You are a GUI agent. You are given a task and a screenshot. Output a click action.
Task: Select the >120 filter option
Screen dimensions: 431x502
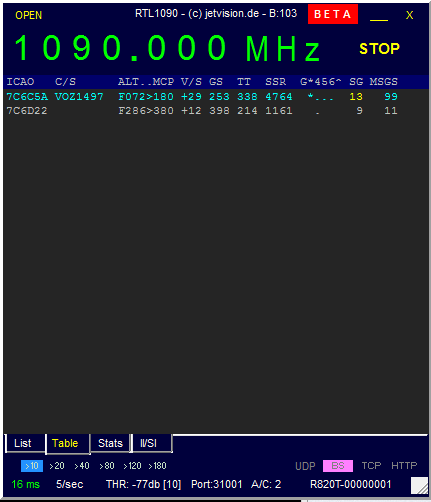pyautogui.click(x=132, y=466)
